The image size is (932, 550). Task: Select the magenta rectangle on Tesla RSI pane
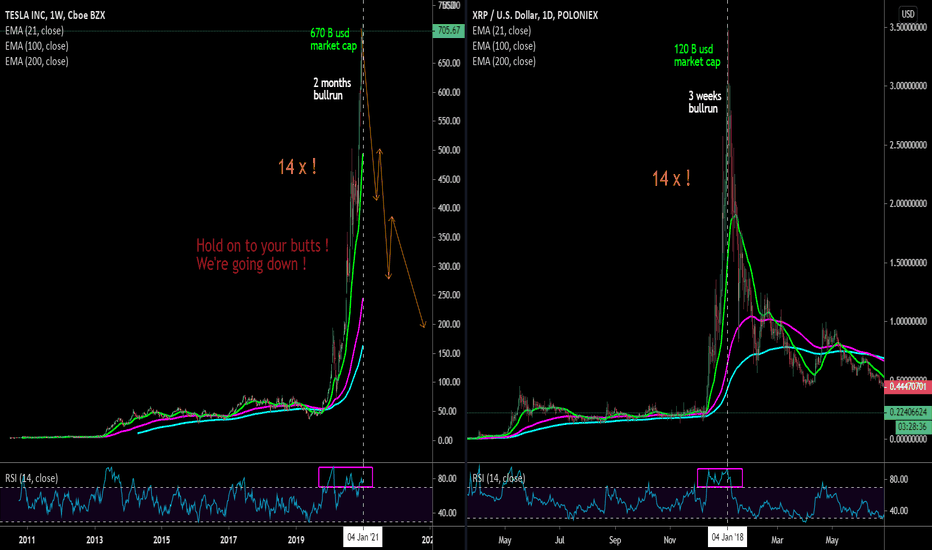[345, 477]
